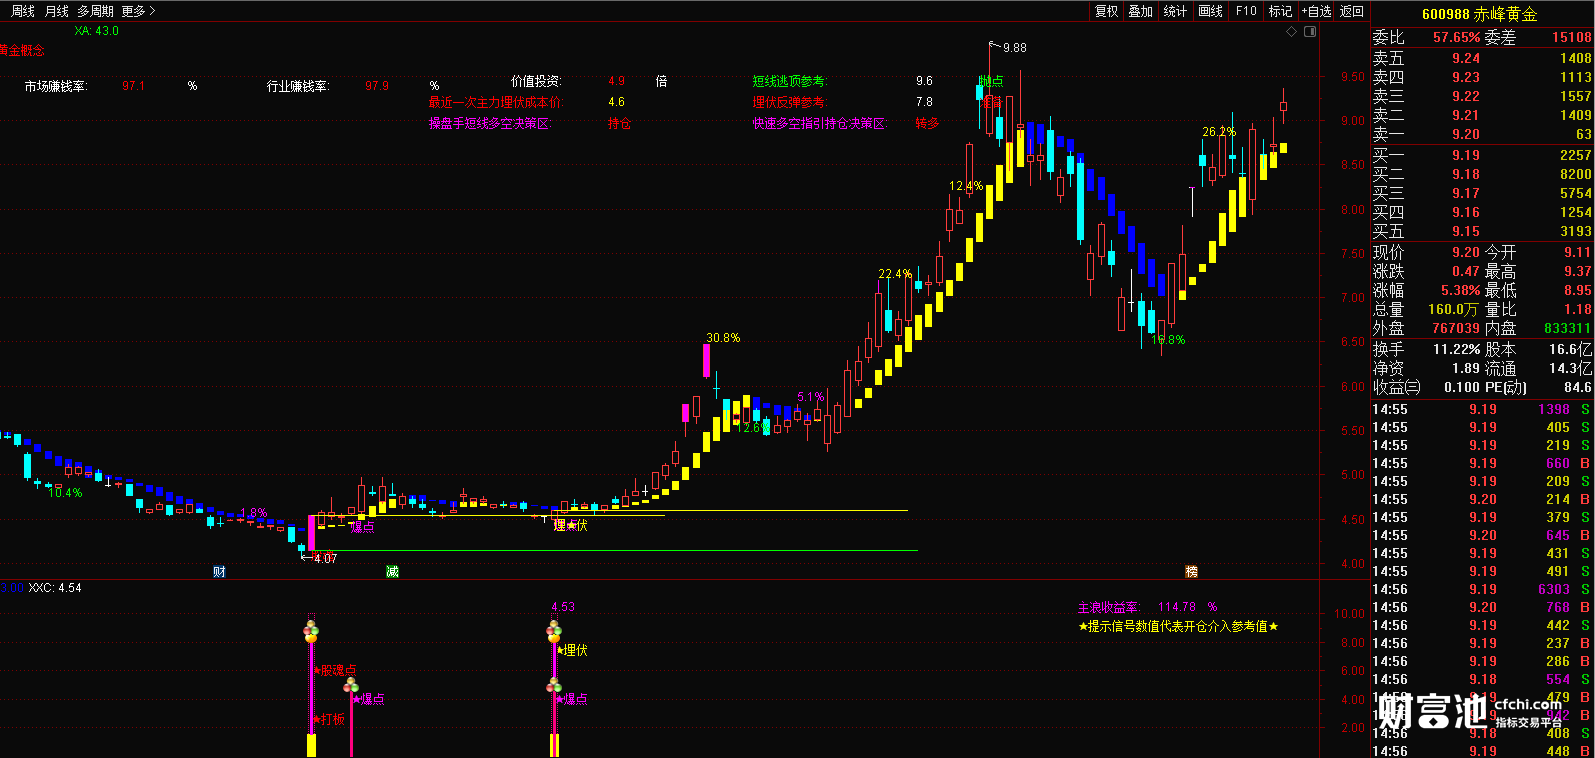Click the 换手 11.22% value
The image size is (1595, 758).
[x=1457, y=350]
